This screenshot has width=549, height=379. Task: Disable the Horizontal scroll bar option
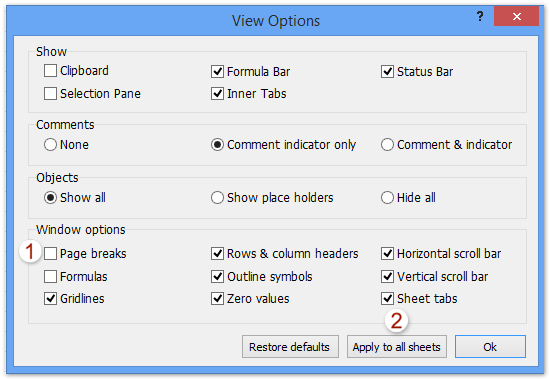point(387,254)
